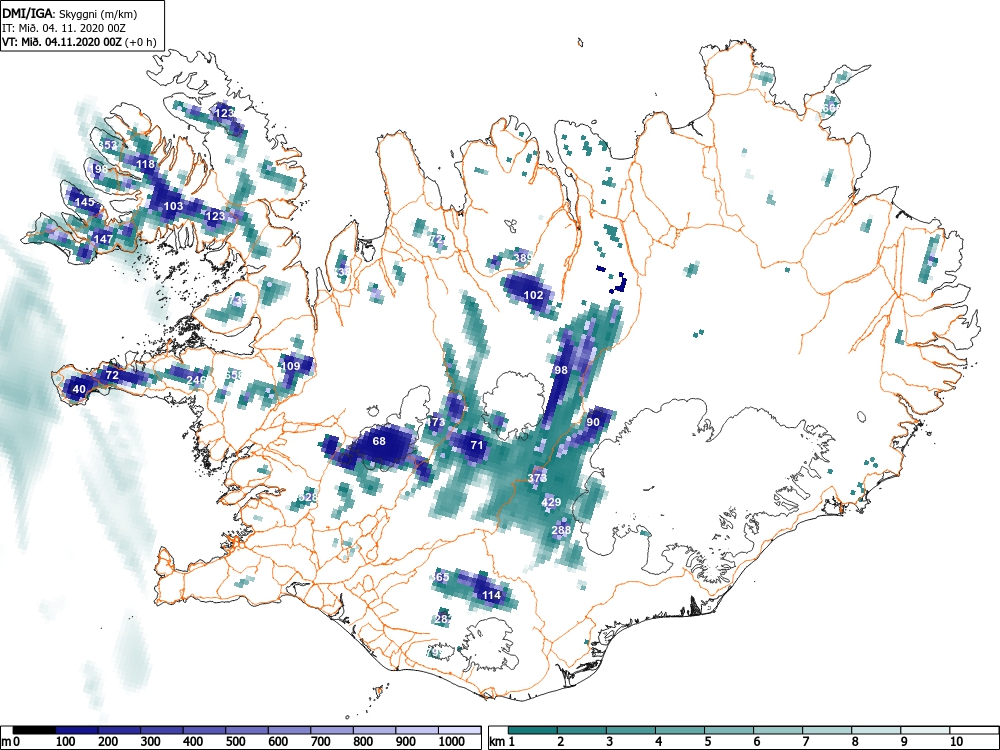Image resolution: width=1000 pixels, height=750 pixels.
Task: Click the 'm 0' label on the metre legend
Action: 11,742
